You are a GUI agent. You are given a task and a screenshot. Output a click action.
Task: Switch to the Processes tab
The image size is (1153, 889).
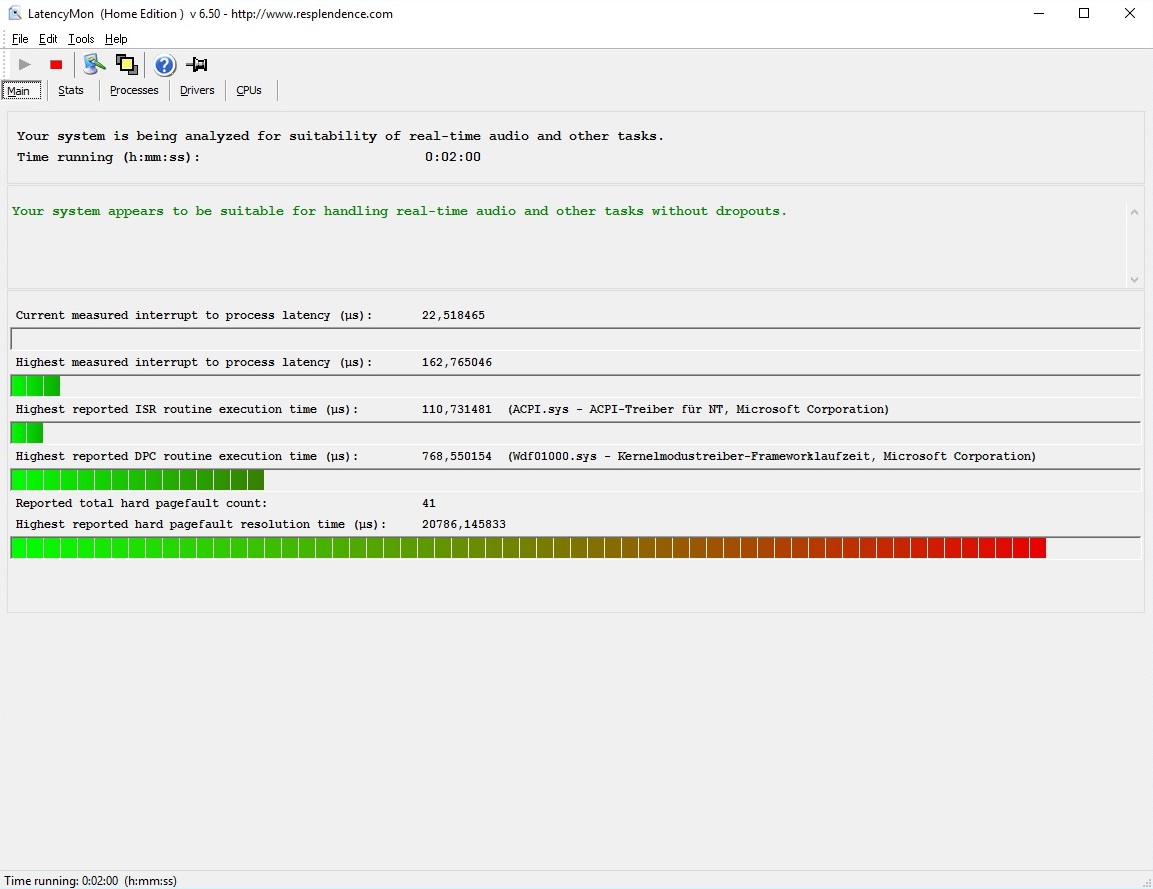(x=134, y=90)
